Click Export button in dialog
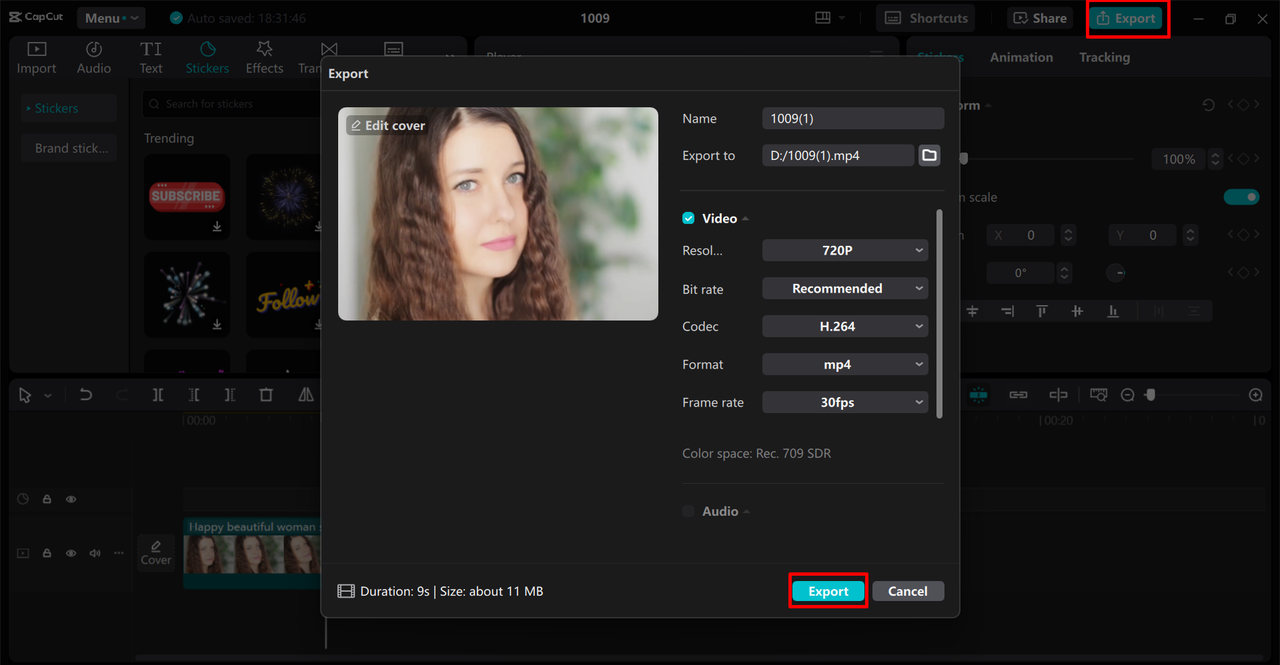Screen dimensions: 1280x665 [x=828, y=591]
